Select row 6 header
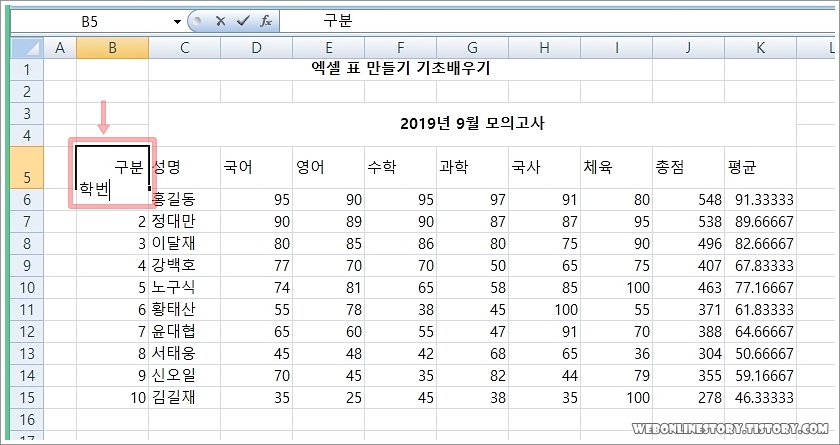The image size is (840, 445). tap(27, 199)
